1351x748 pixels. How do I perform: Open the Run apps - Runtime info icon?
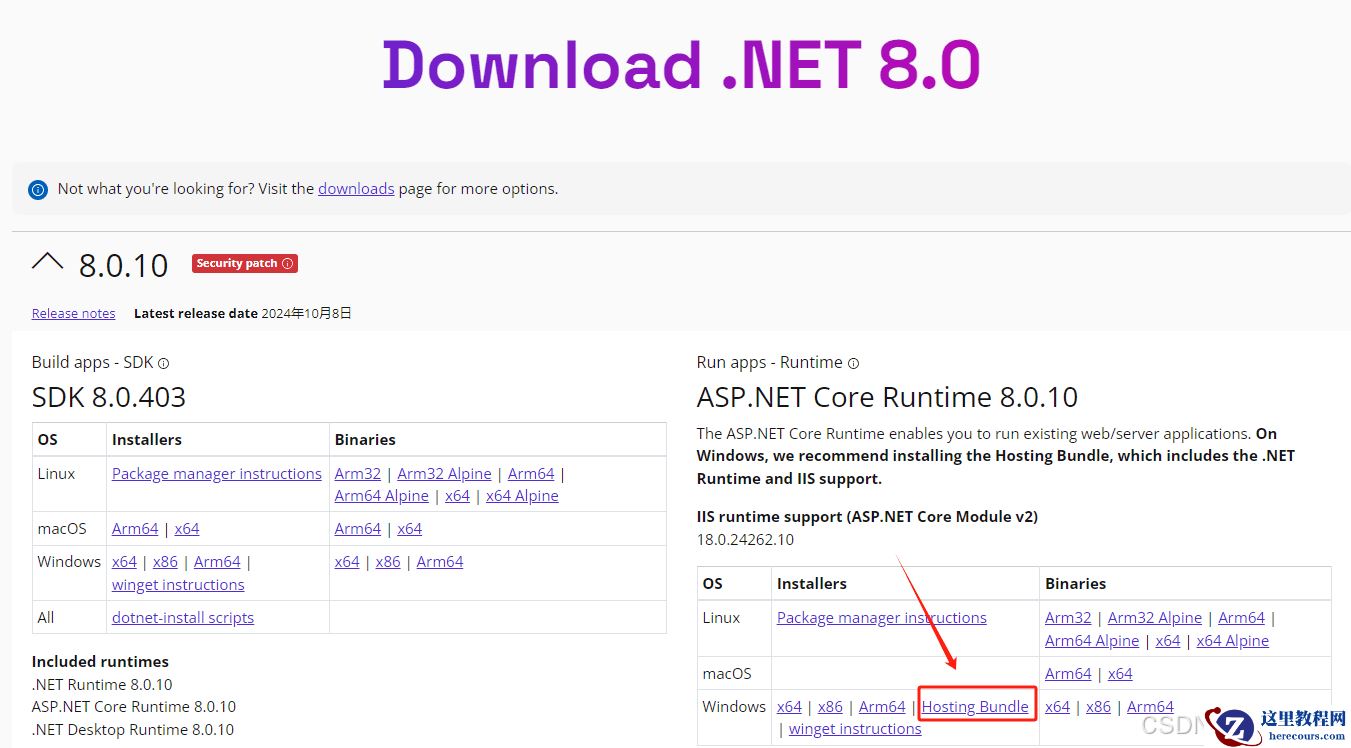tap(853, 363)
